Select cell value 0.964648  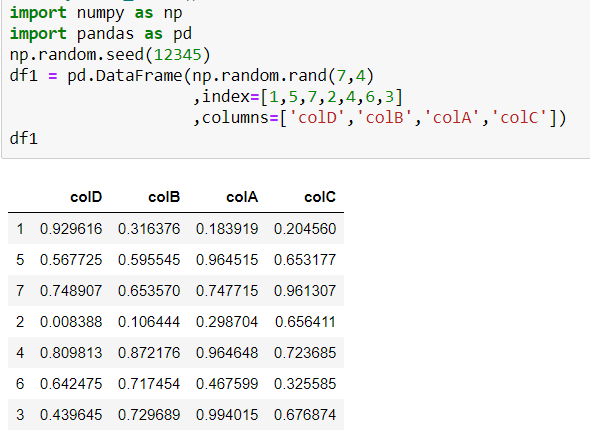227,353
